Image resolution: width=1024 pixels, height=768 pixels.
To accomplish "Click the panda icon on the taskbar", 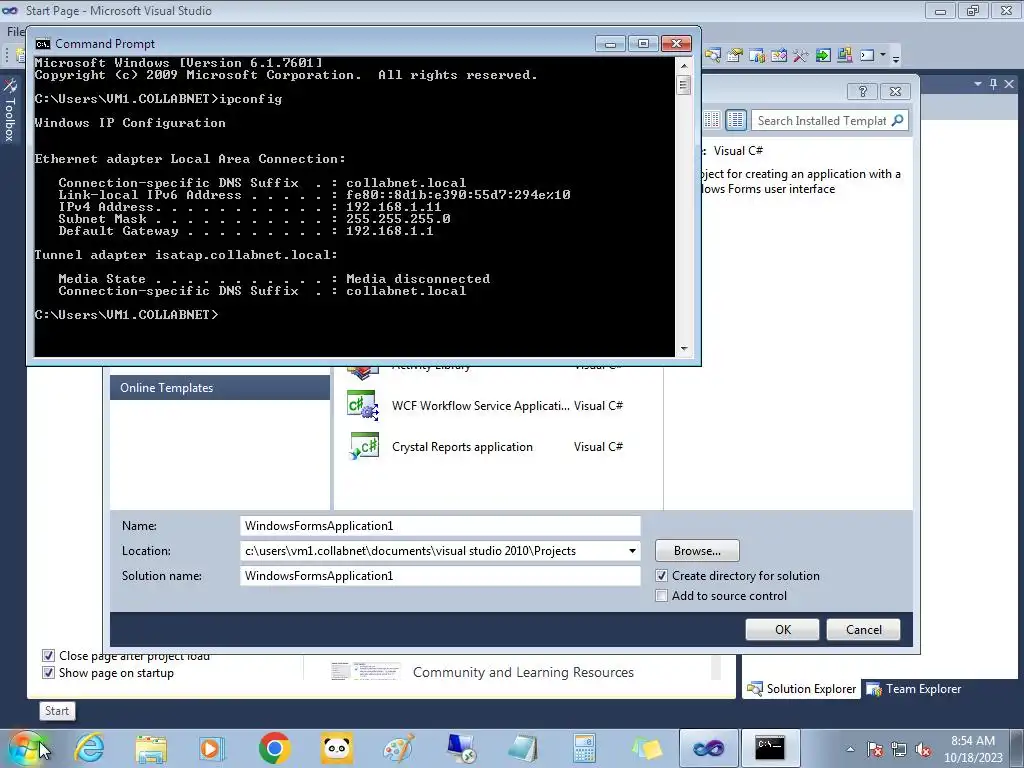I will pyautogui.click(x=336, y=748).
